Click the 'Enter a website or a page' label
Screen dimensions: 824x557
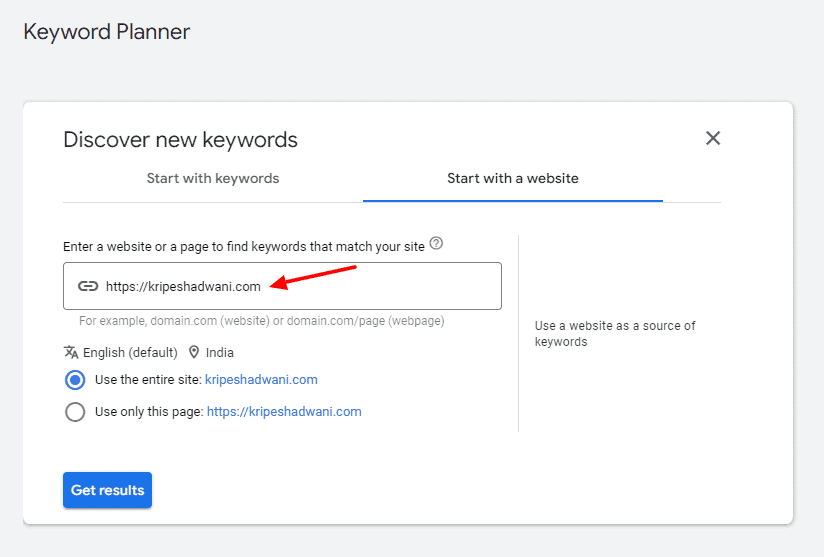(x=244, y=246)
